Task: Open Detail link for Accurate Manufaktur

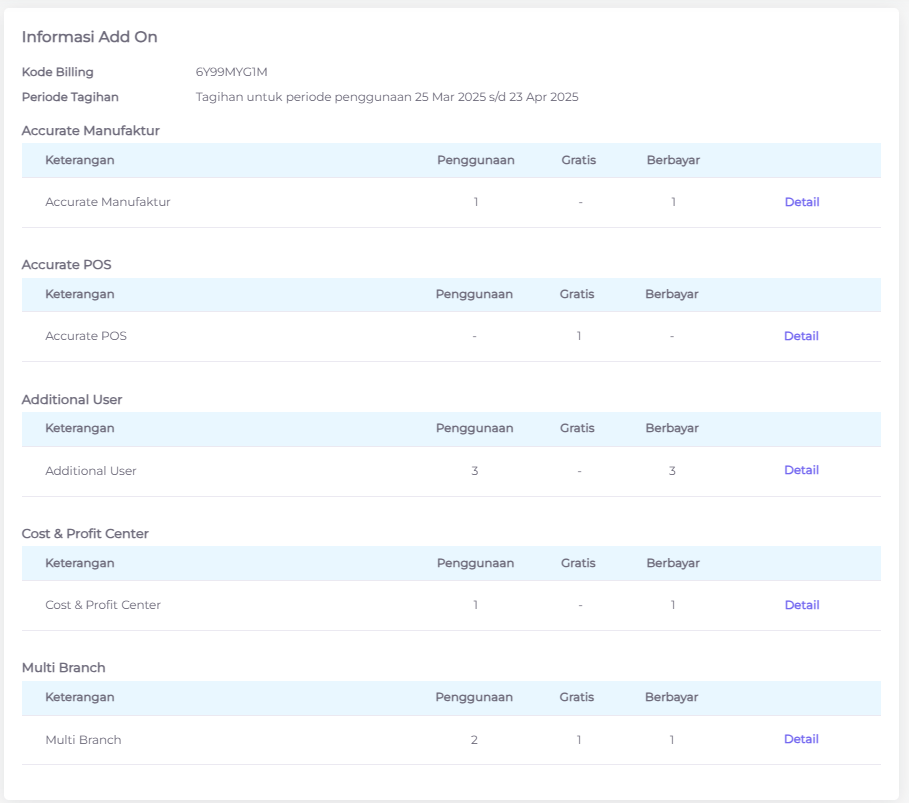Action: coord(801,202)
